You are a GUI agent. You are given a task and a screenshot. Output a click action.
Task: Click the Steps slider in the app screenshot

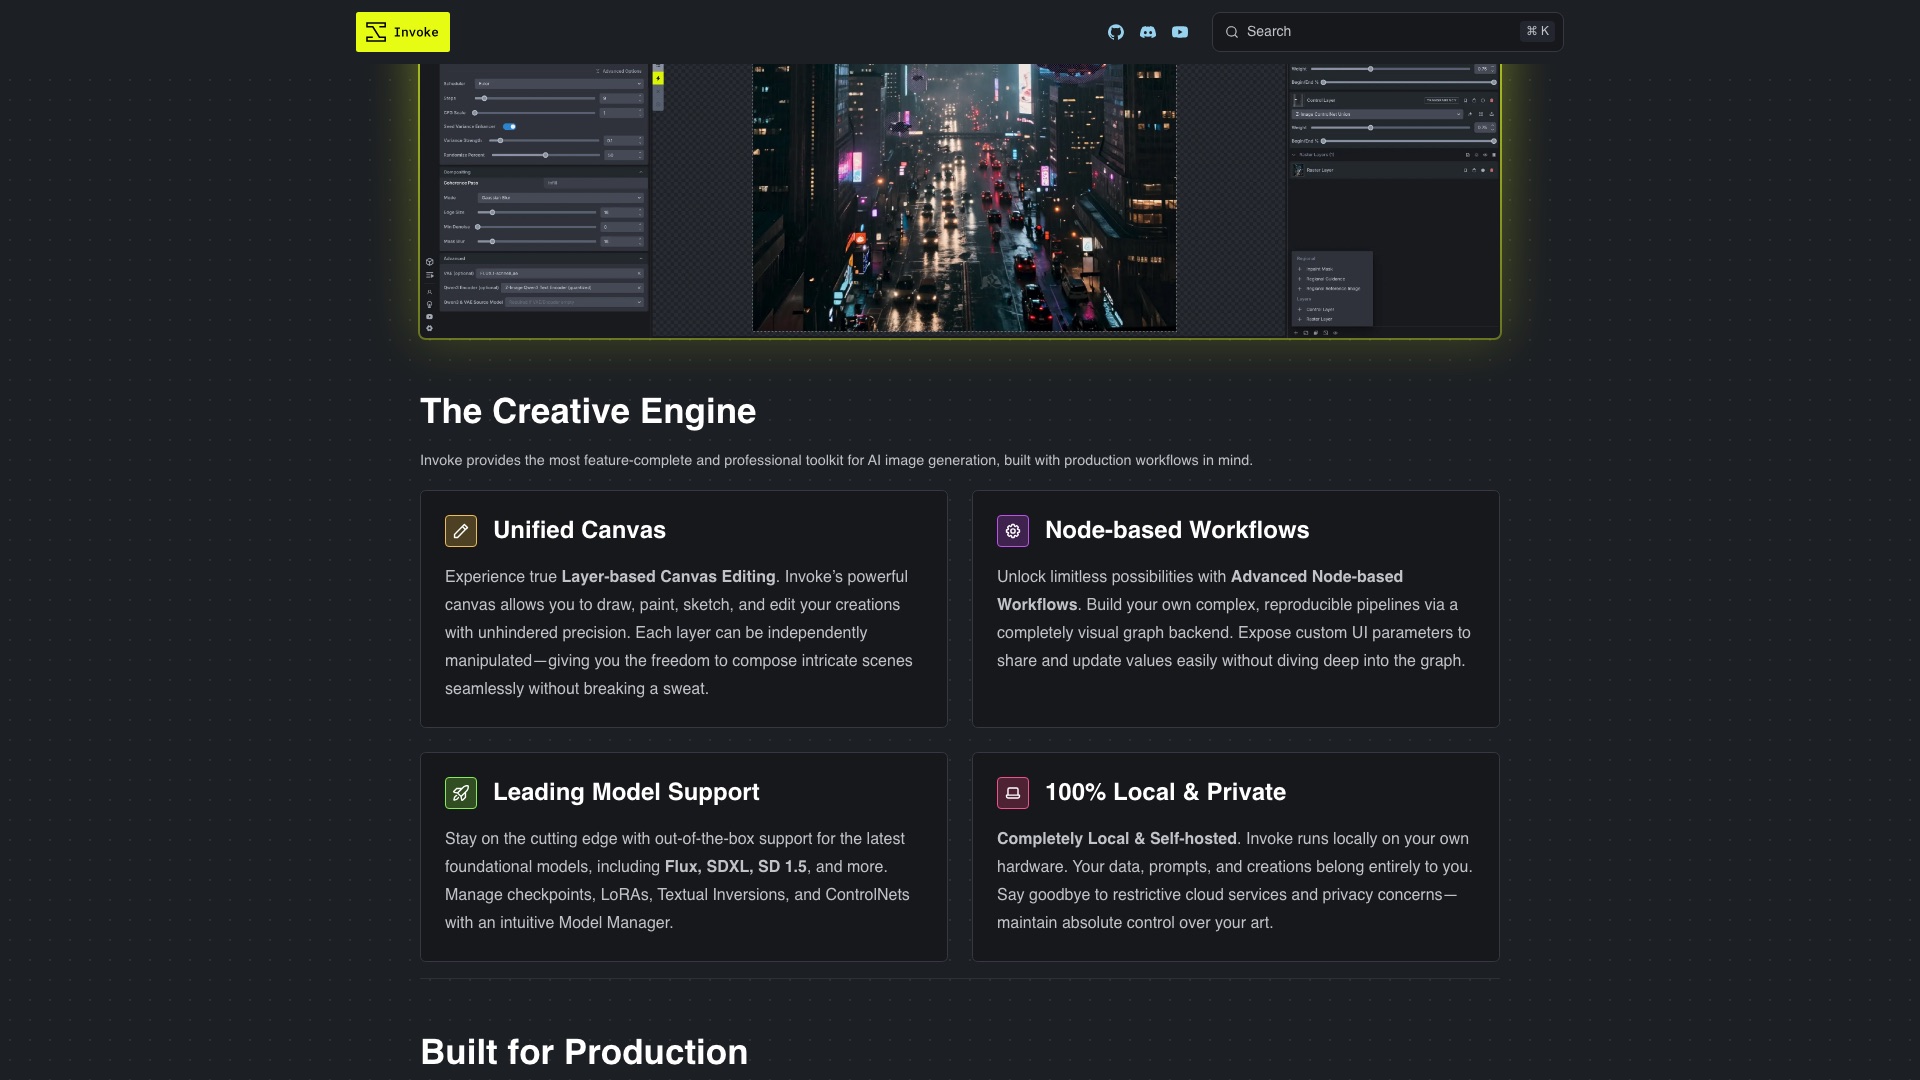click(535, 98)
